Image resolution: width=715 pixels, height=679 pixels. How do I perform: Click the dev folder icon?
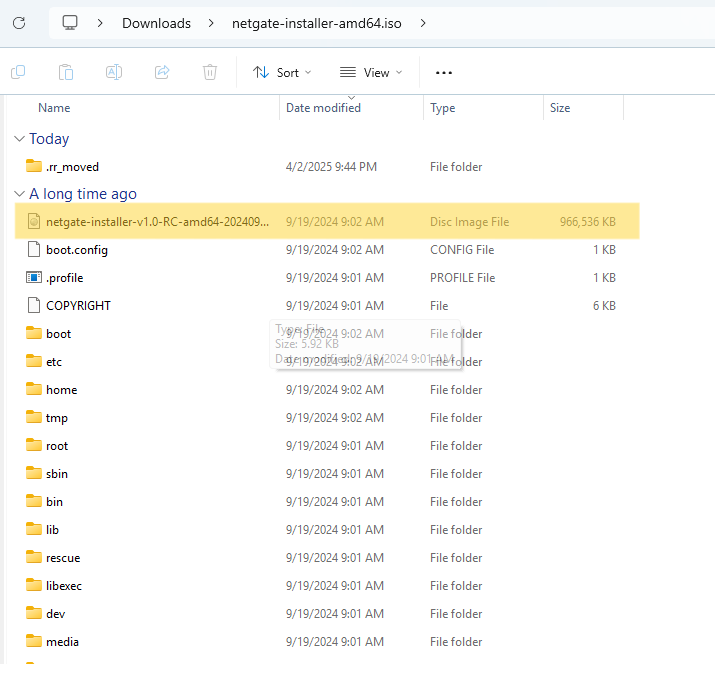click(34, 613)
